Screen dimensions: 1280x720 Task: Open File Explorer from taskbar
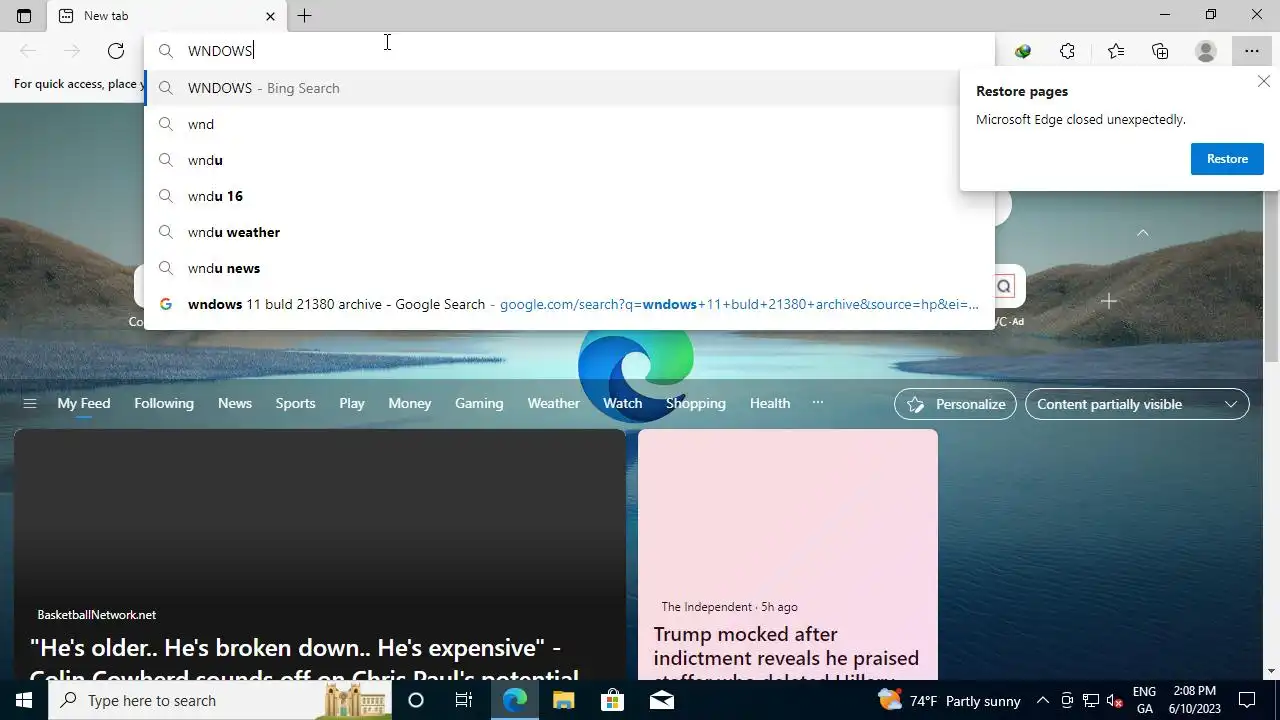563,700
